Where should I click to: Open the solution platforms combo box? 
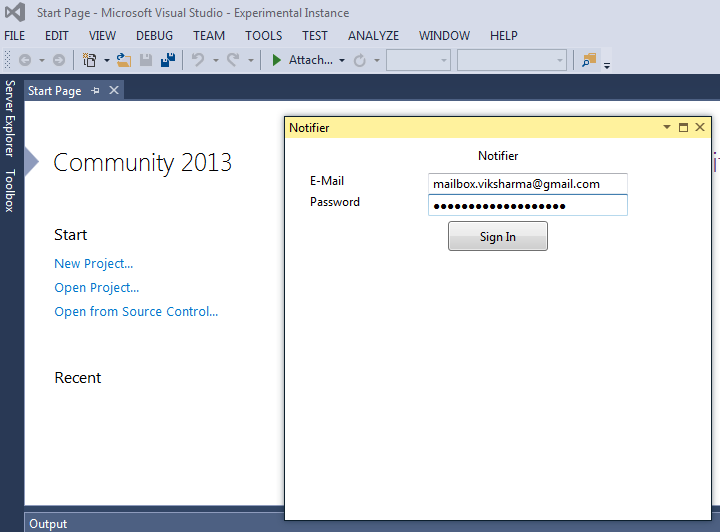click(512, 60)
